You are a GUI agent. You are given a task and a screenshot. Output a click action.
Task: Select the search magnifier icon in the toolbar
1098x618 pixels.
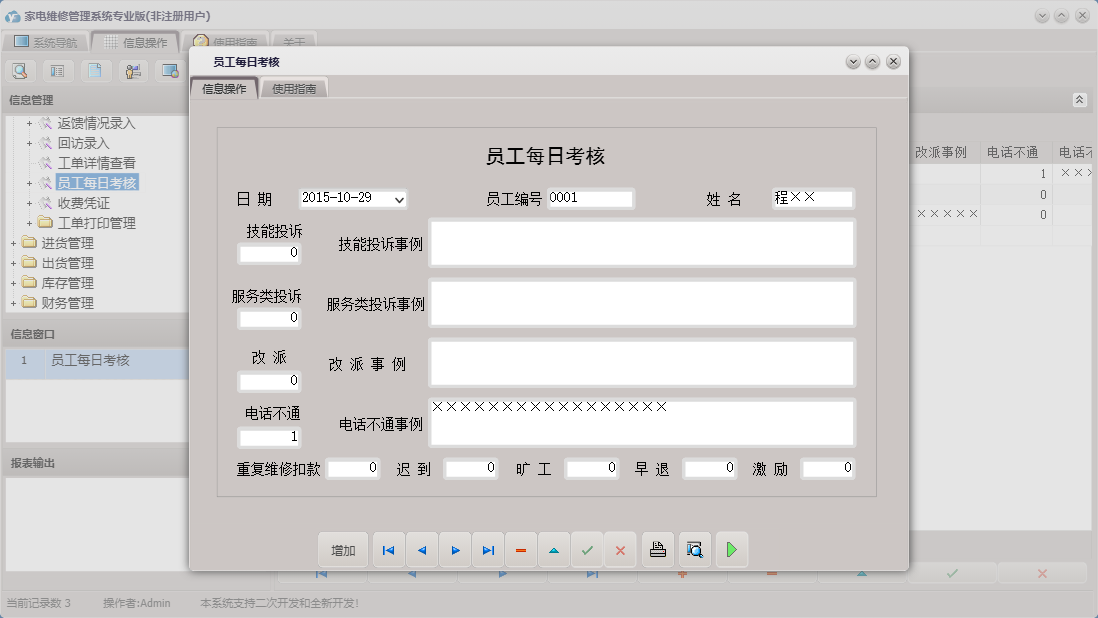pyautogui.click(x=20, y=71)
